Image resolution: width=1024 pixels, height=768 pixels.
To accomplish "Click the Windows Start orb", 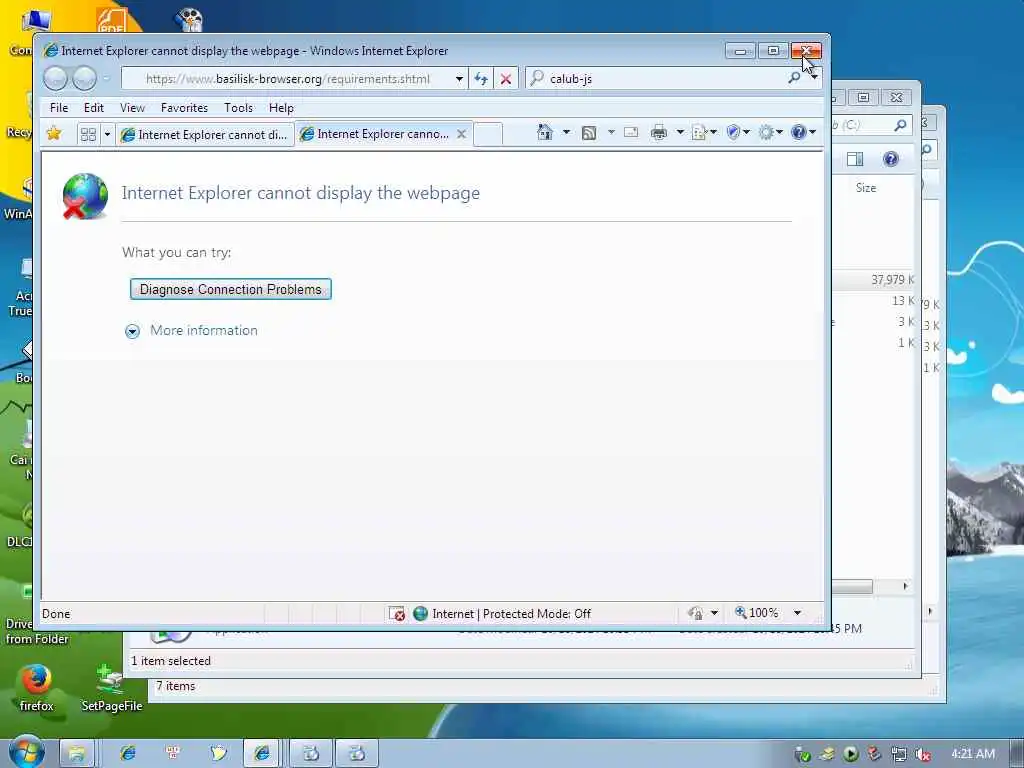I will tap(27, 752).
